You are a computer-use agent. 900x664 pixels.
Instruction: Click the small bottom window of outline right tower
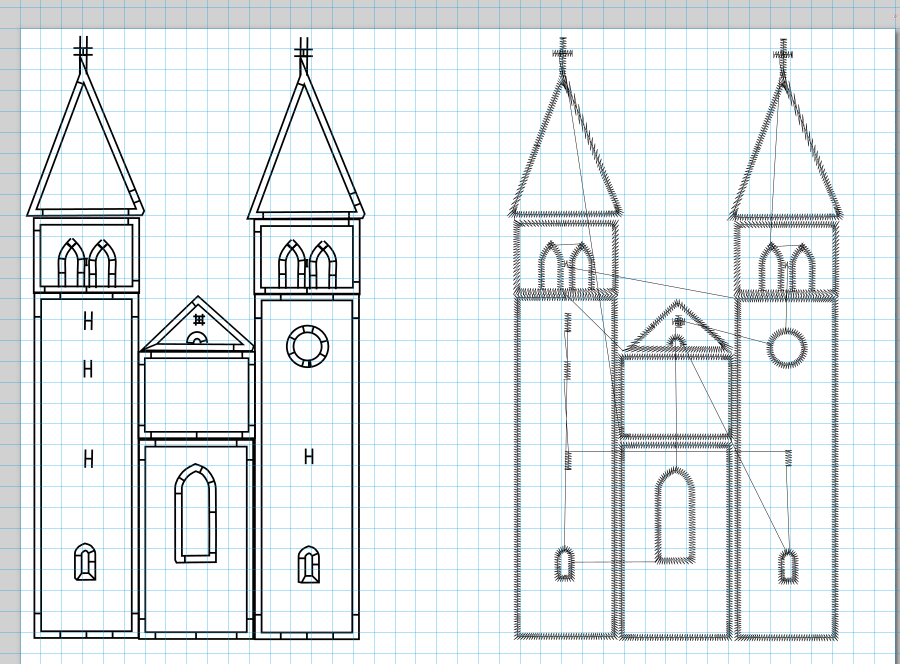[x=309, y=564]
